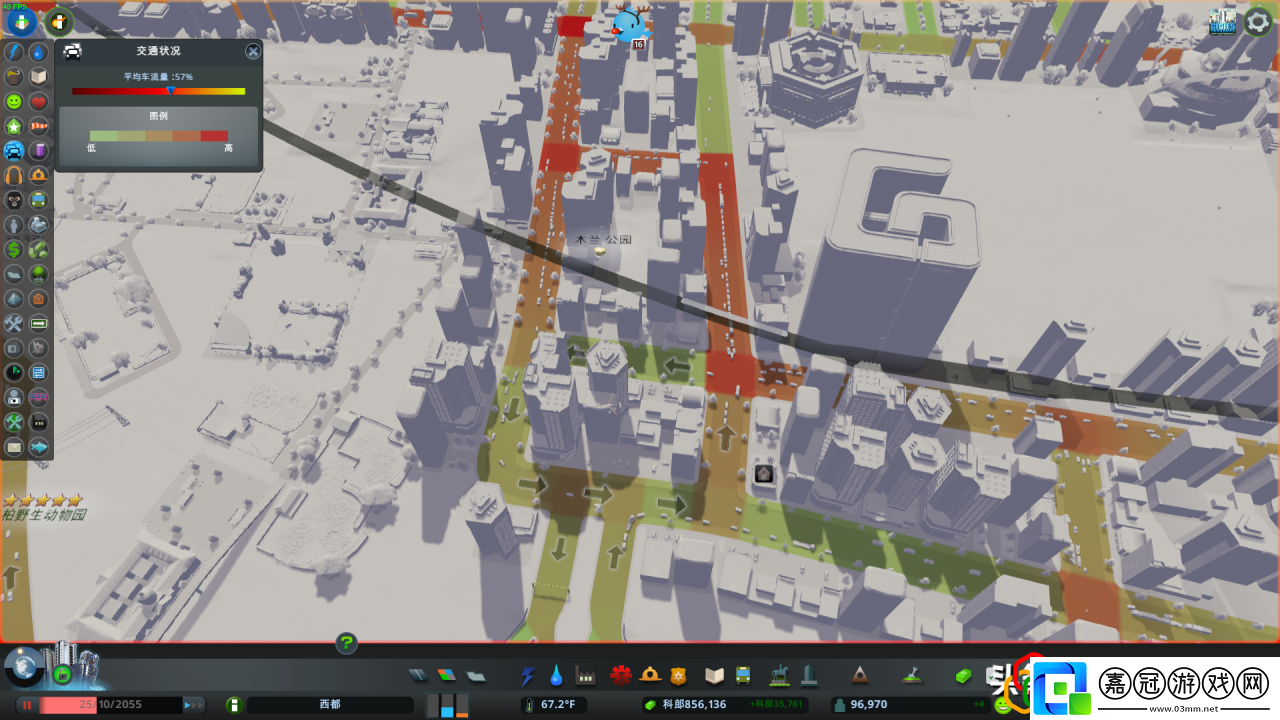This screenshot has width=1280, height=720.
Task: Open the city info button beside city name
Action: coord(234,705)
